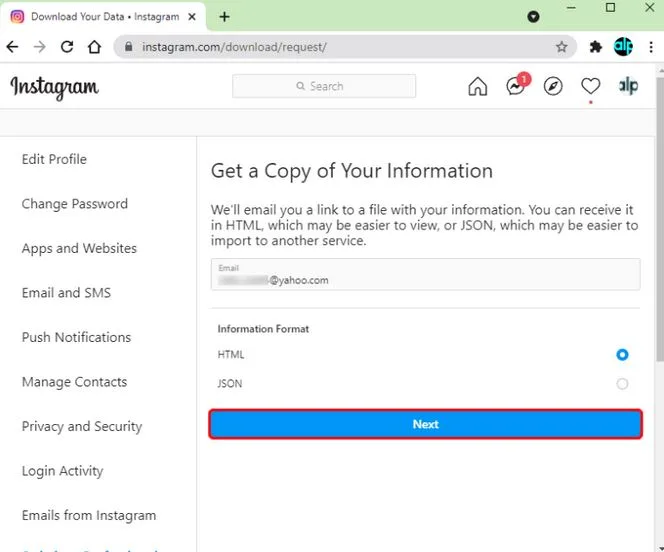This screenshot has height=552, width=664.
Task: Click the browser back arrow
Action: (x=13, y=47)
